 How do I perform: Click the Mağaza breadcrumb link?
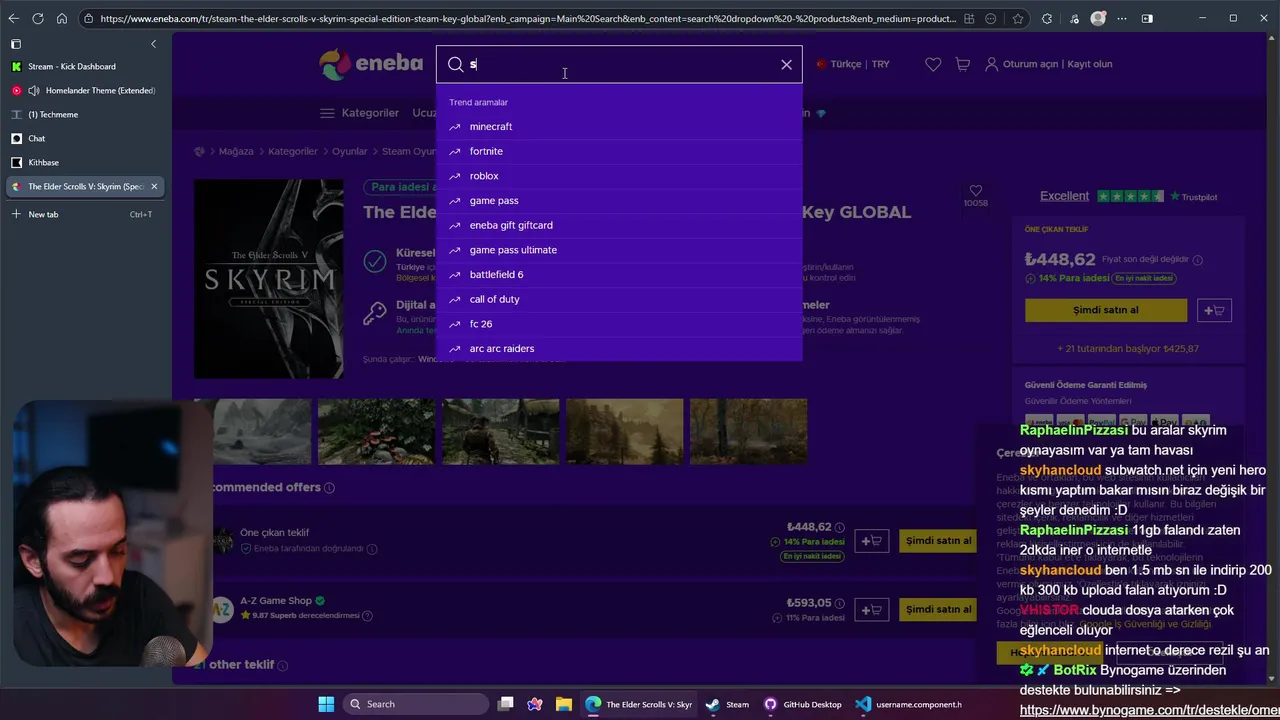[236, 151]
